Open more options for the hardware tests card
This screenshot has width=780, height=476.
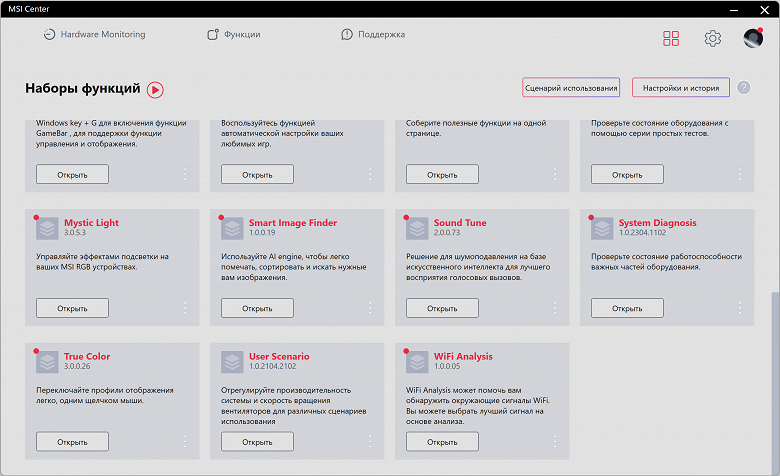740,174
